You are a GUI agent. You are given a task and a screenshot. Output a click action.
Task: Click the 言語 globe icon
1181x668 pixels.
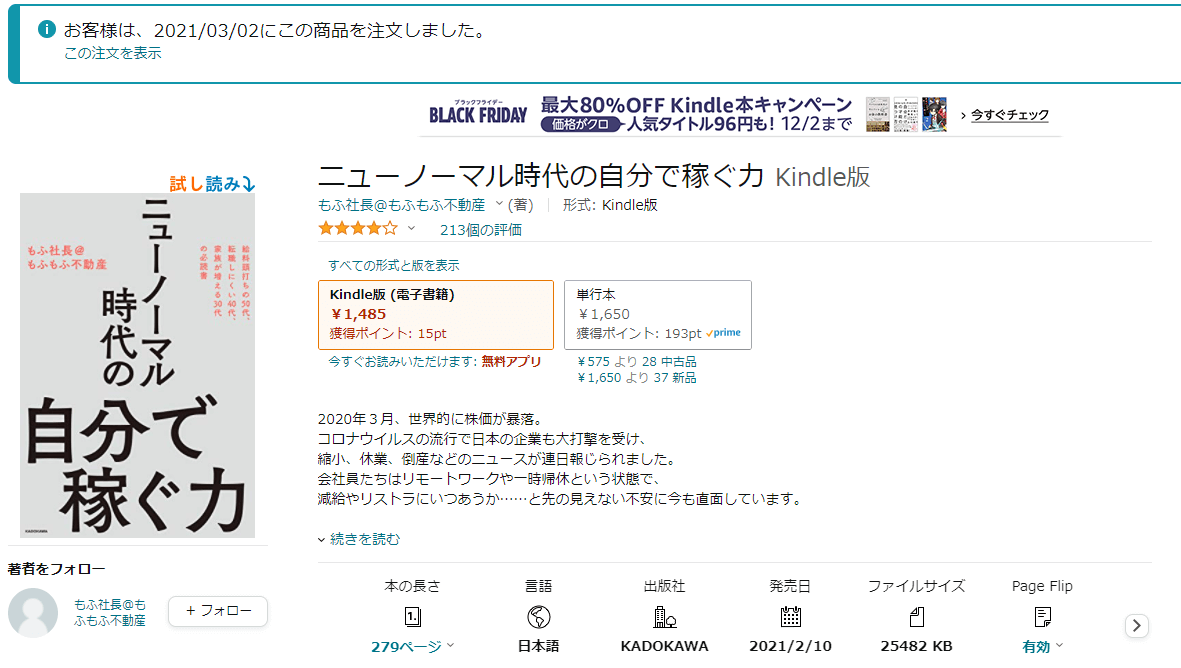point(539,618)
